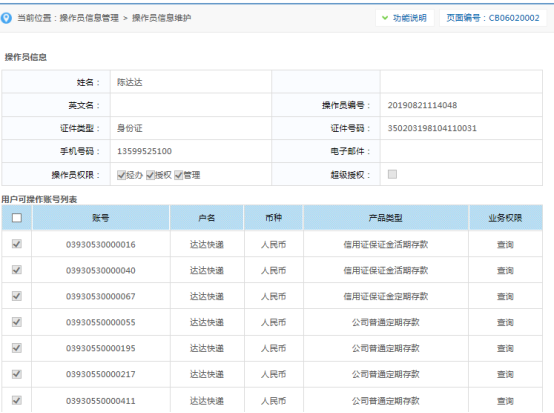Click the 页面编号 CB06020002 label
This screenshot has width=554, height=413.
[x=493, y=18]
